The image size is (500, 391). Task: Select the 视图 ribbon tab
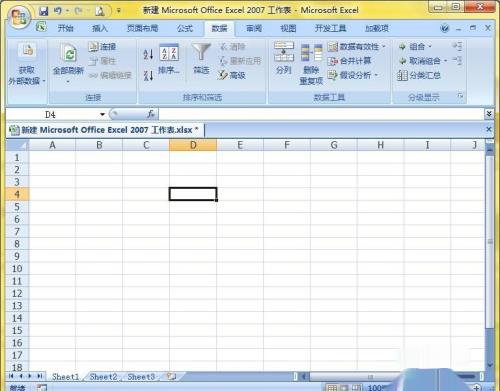click(x=288, y=28)
